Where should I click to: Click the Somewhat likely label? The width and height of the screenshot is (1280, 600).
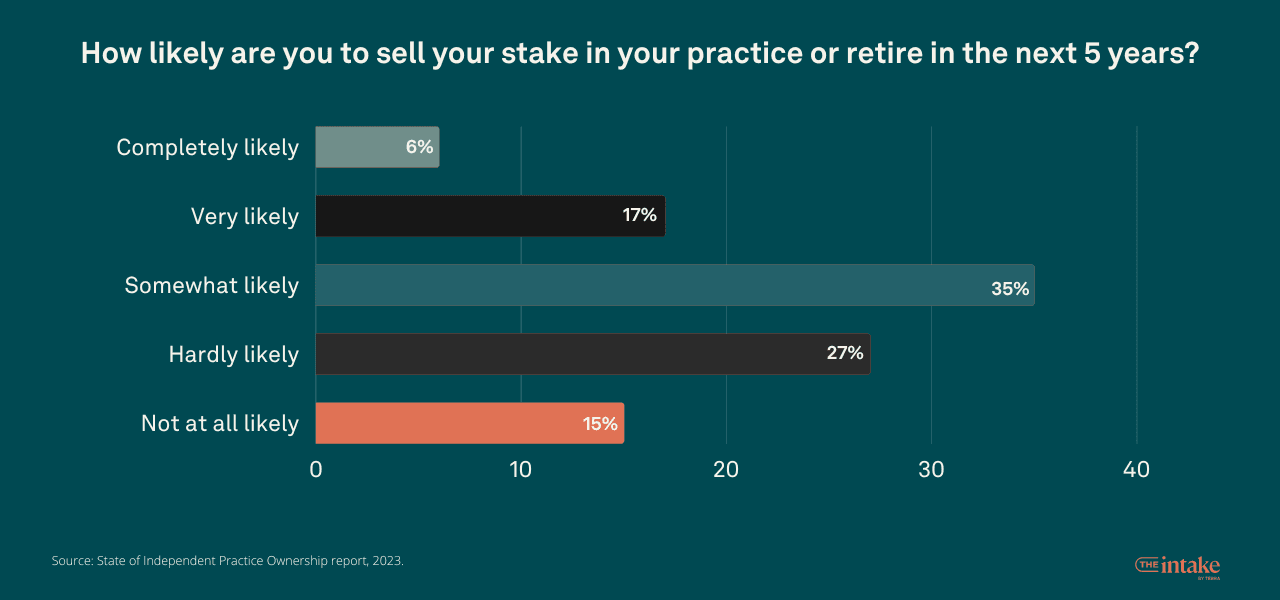(x=211, y=286)
